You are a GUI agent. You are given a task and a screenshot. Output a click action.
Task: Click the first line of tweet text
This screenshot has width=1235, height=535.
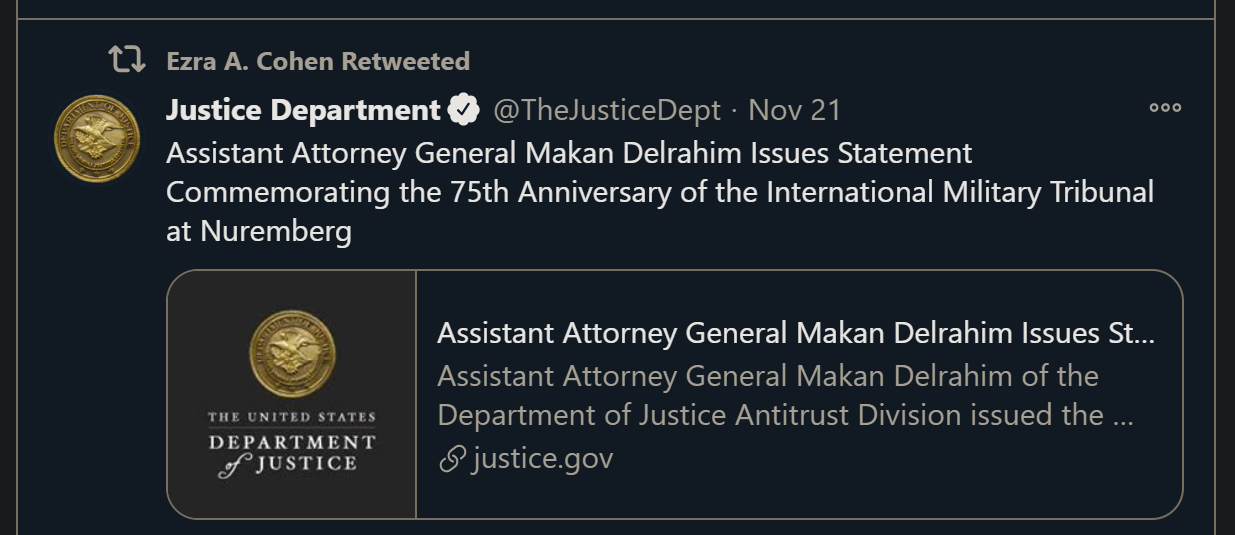coord(569,154)
